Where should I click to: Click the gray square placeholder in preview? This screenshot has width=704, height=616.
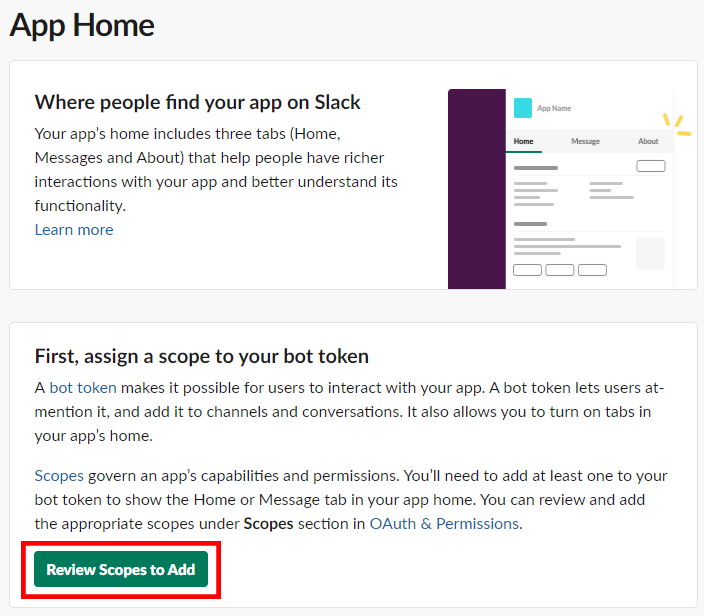coord(649,254)
